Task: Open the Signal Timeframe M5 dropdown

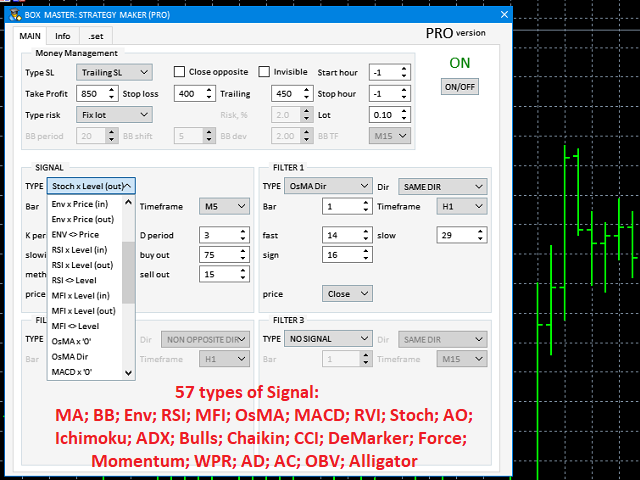Action: (x=224, y=206)
